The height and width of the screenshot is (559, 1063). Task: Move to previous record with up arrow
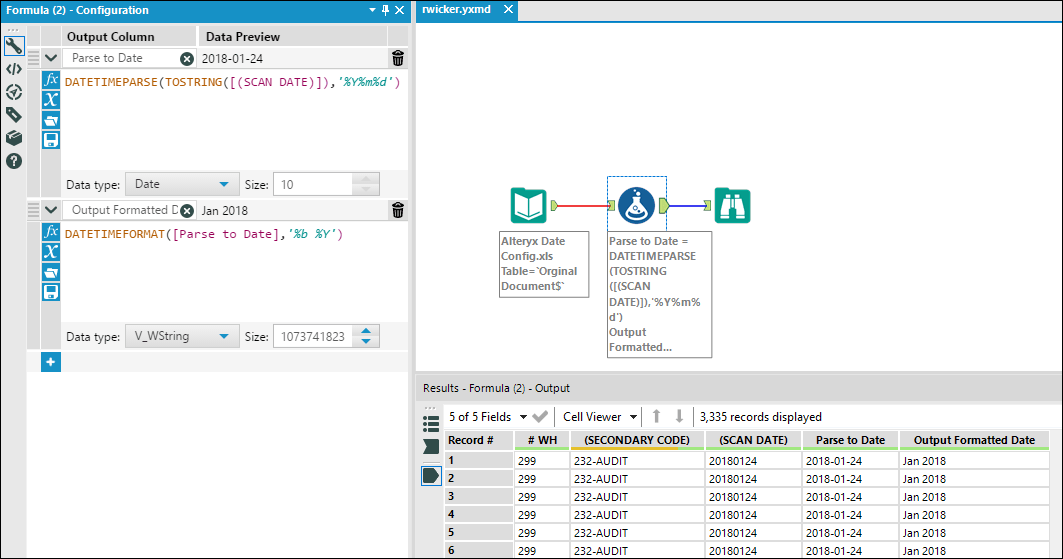[x=656, y=417]
